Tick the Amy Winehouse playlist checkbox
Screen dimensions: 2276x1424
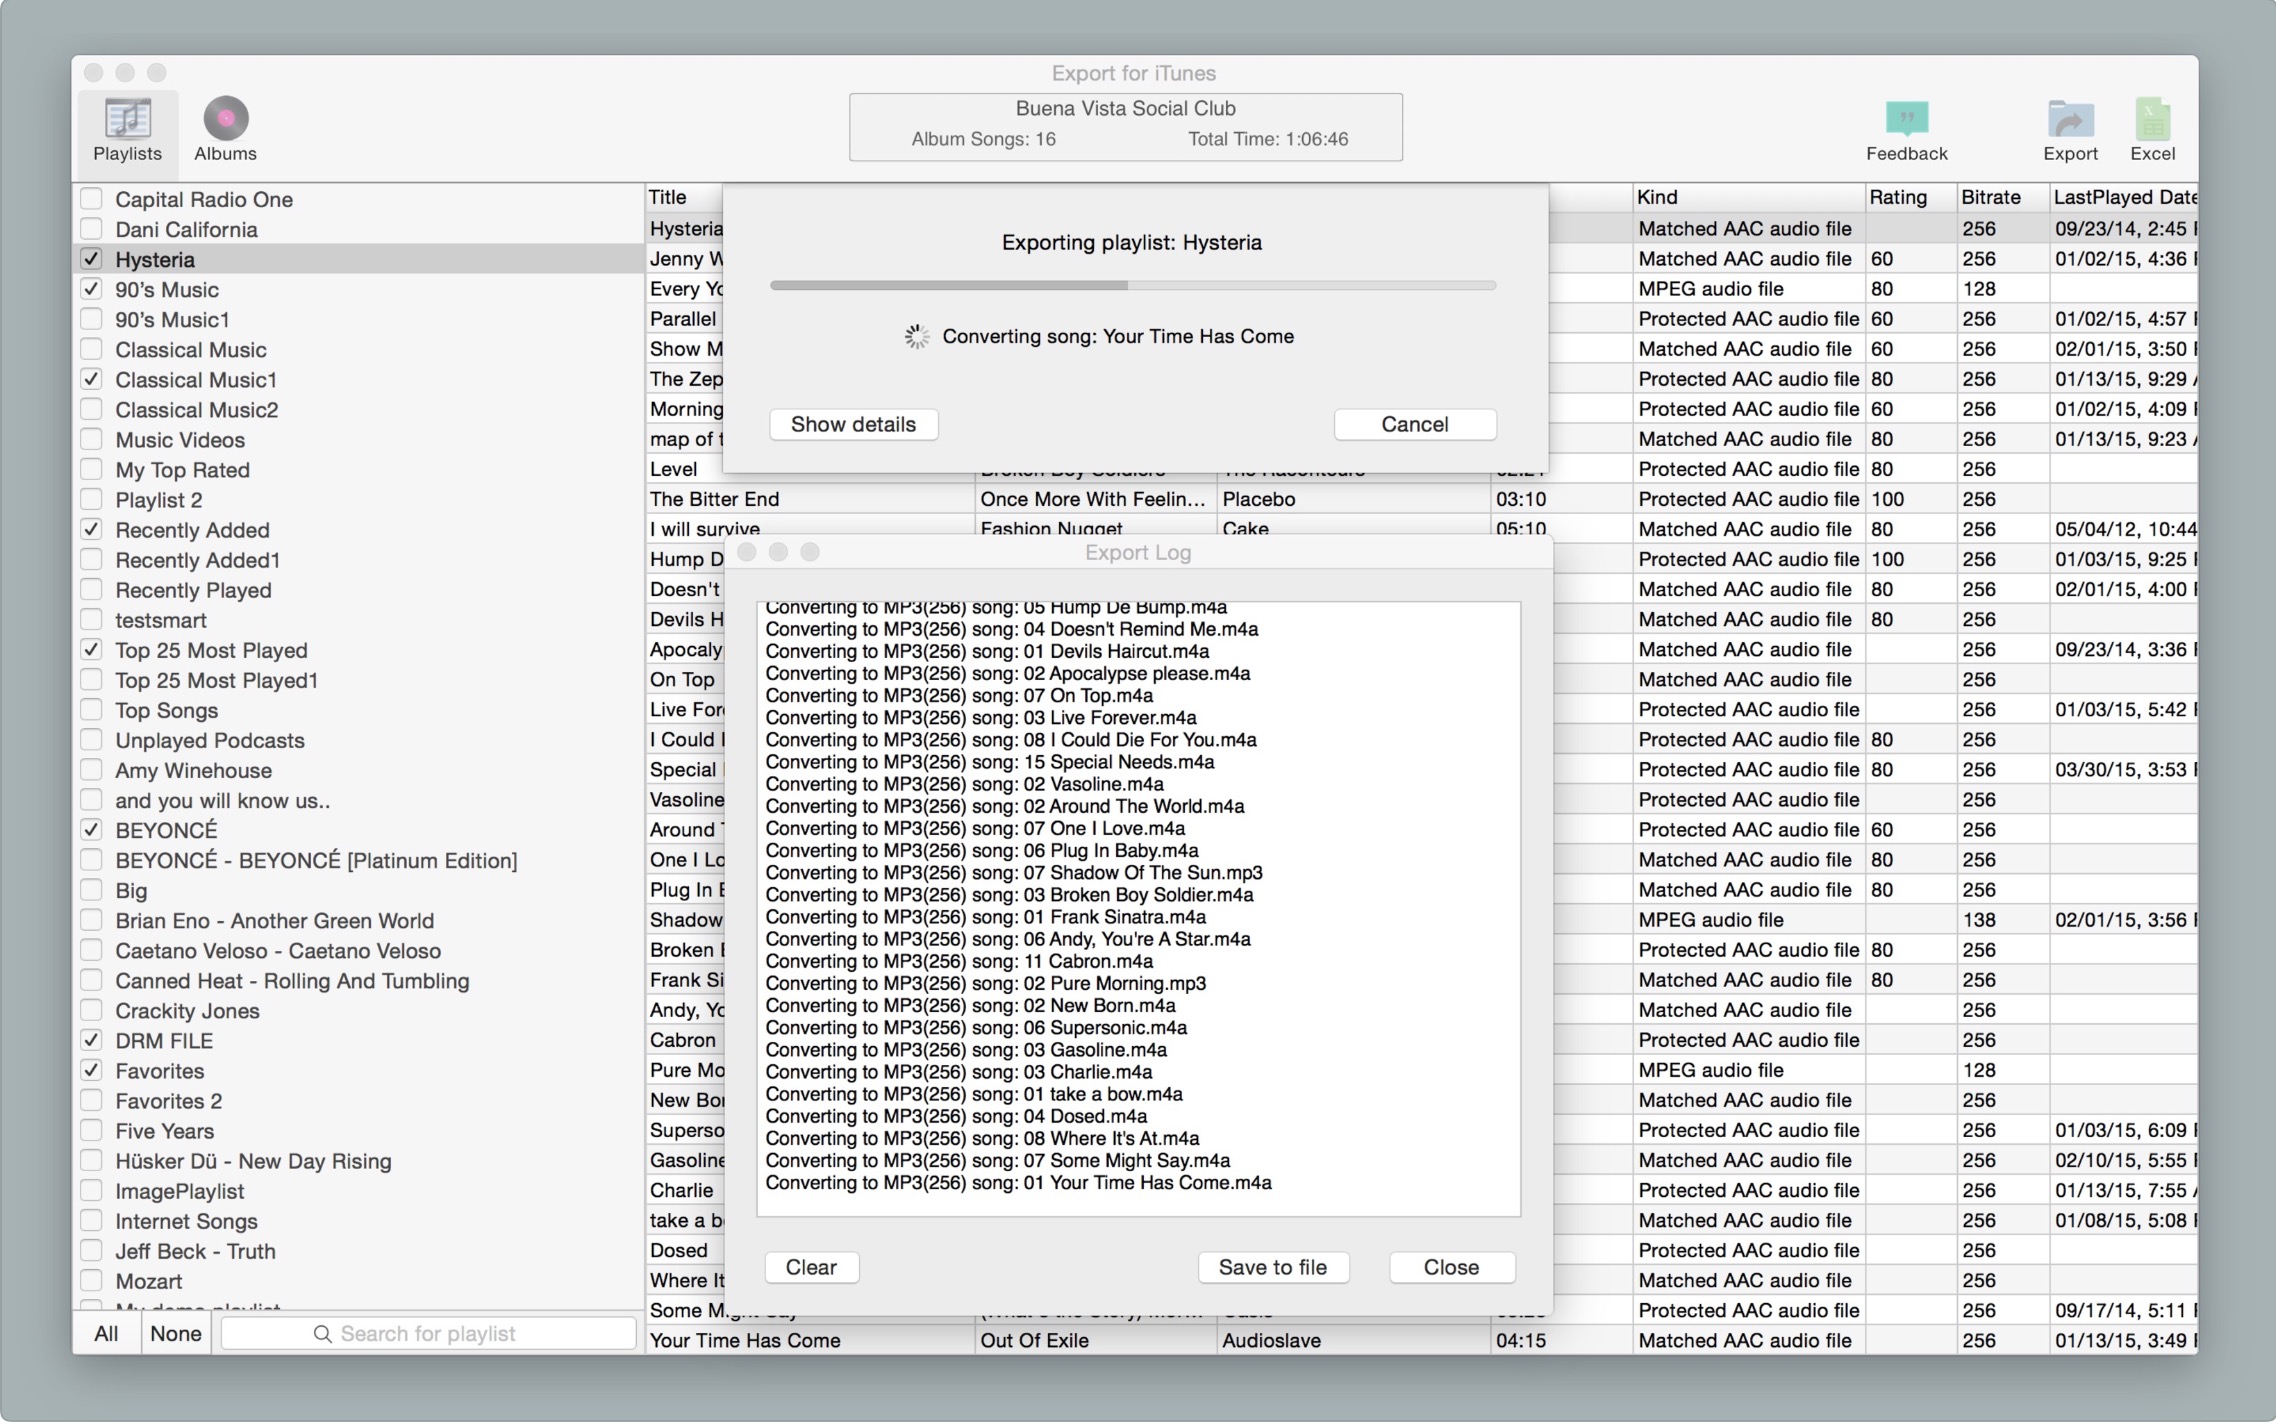coord(92,770)
